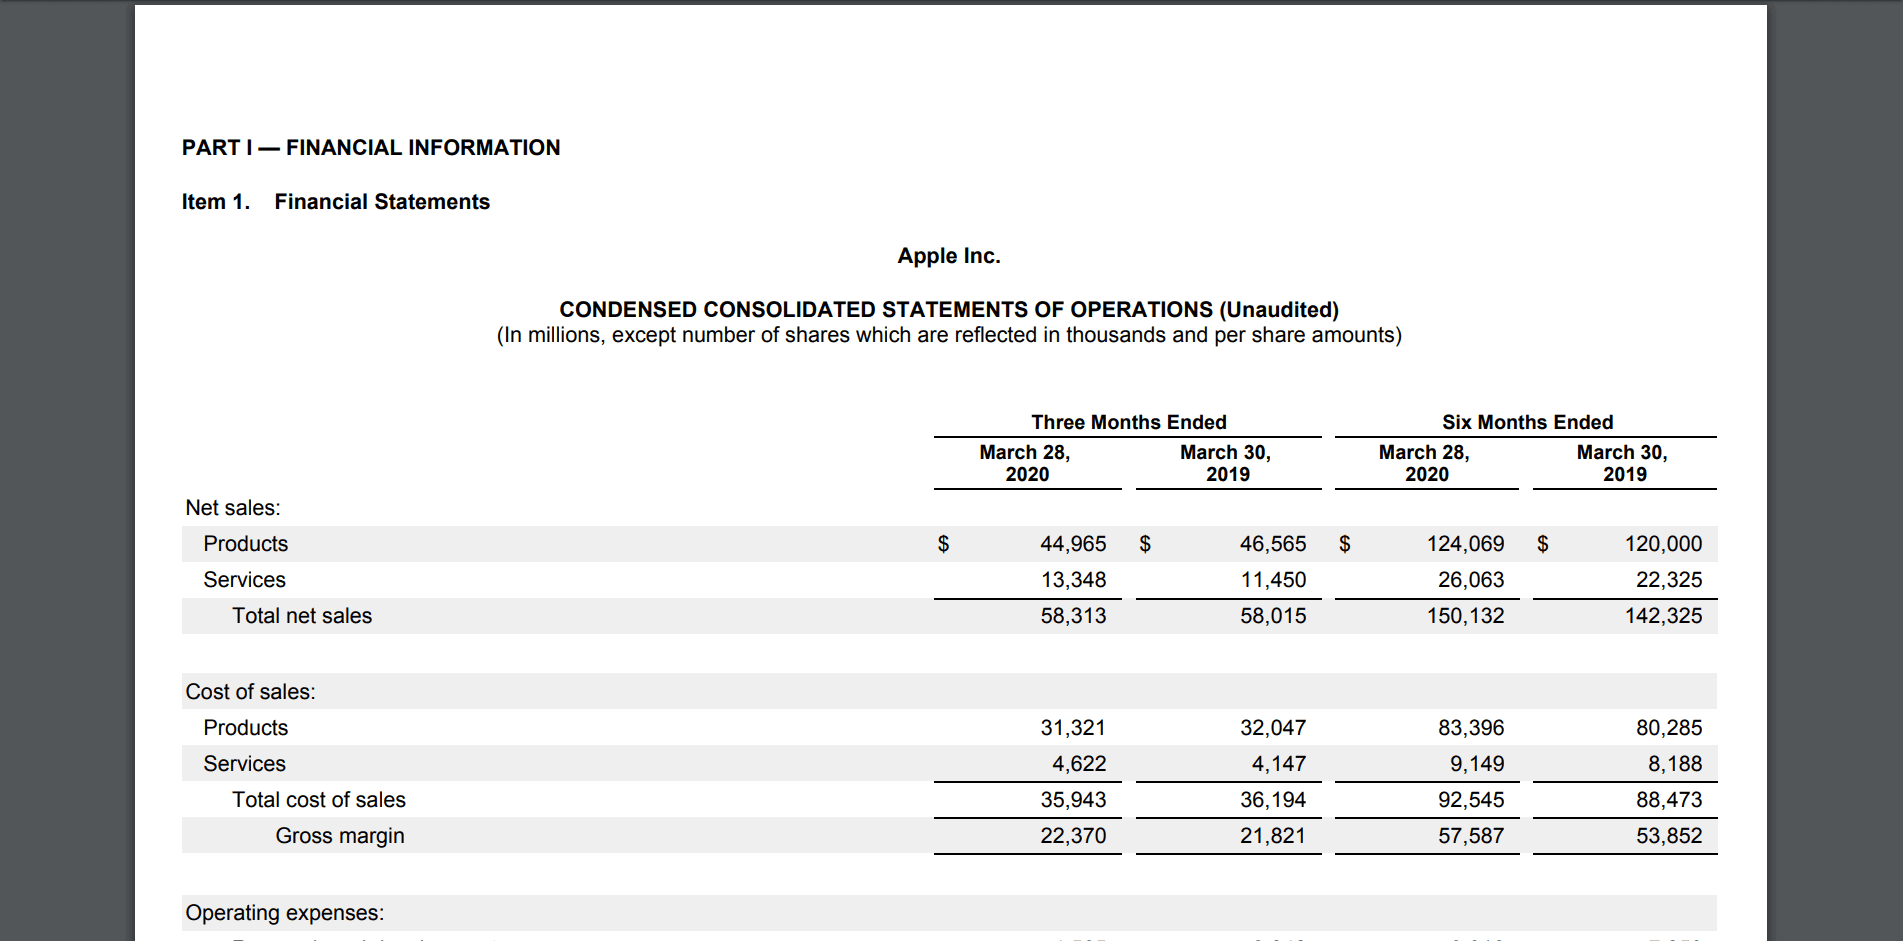Click 'March 30, 2019' under Three Months Ended
The width and height of the screenshot is (1903, 941).
(1226, 463)
